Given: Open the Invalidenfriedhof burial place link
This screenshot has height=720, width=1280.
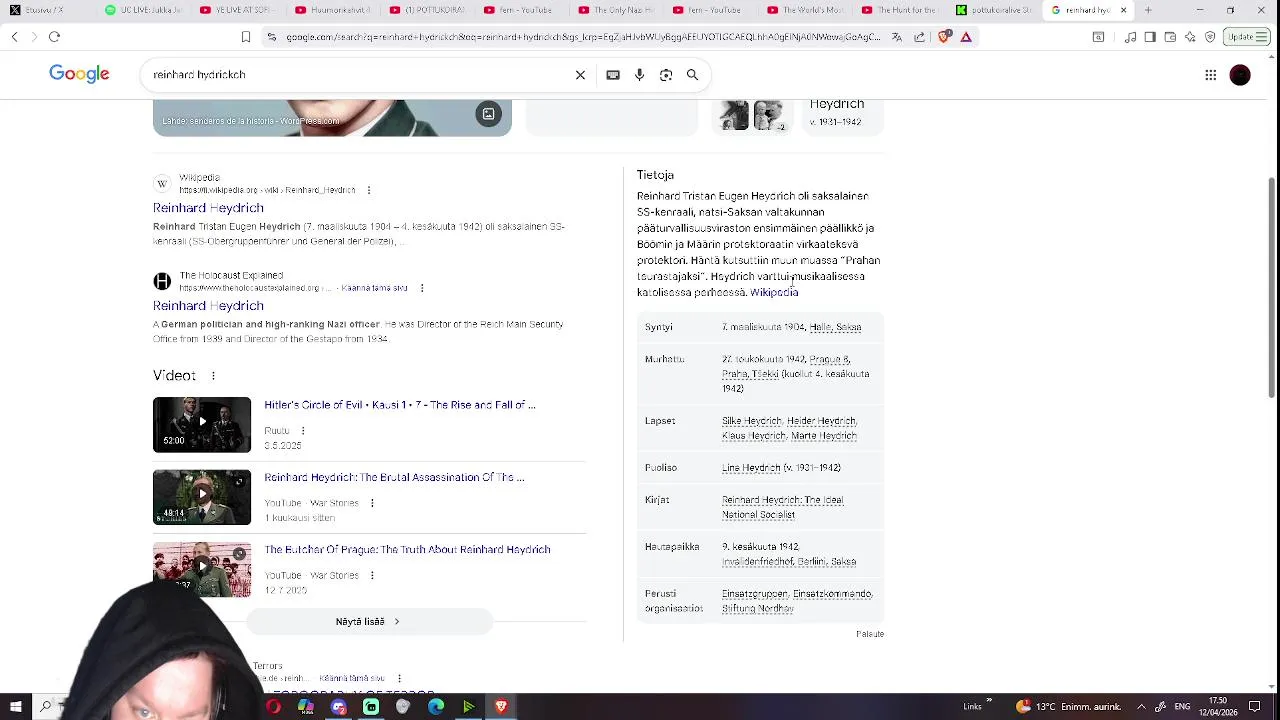Looking at the screenshot, I should click(x=789, y=562).
